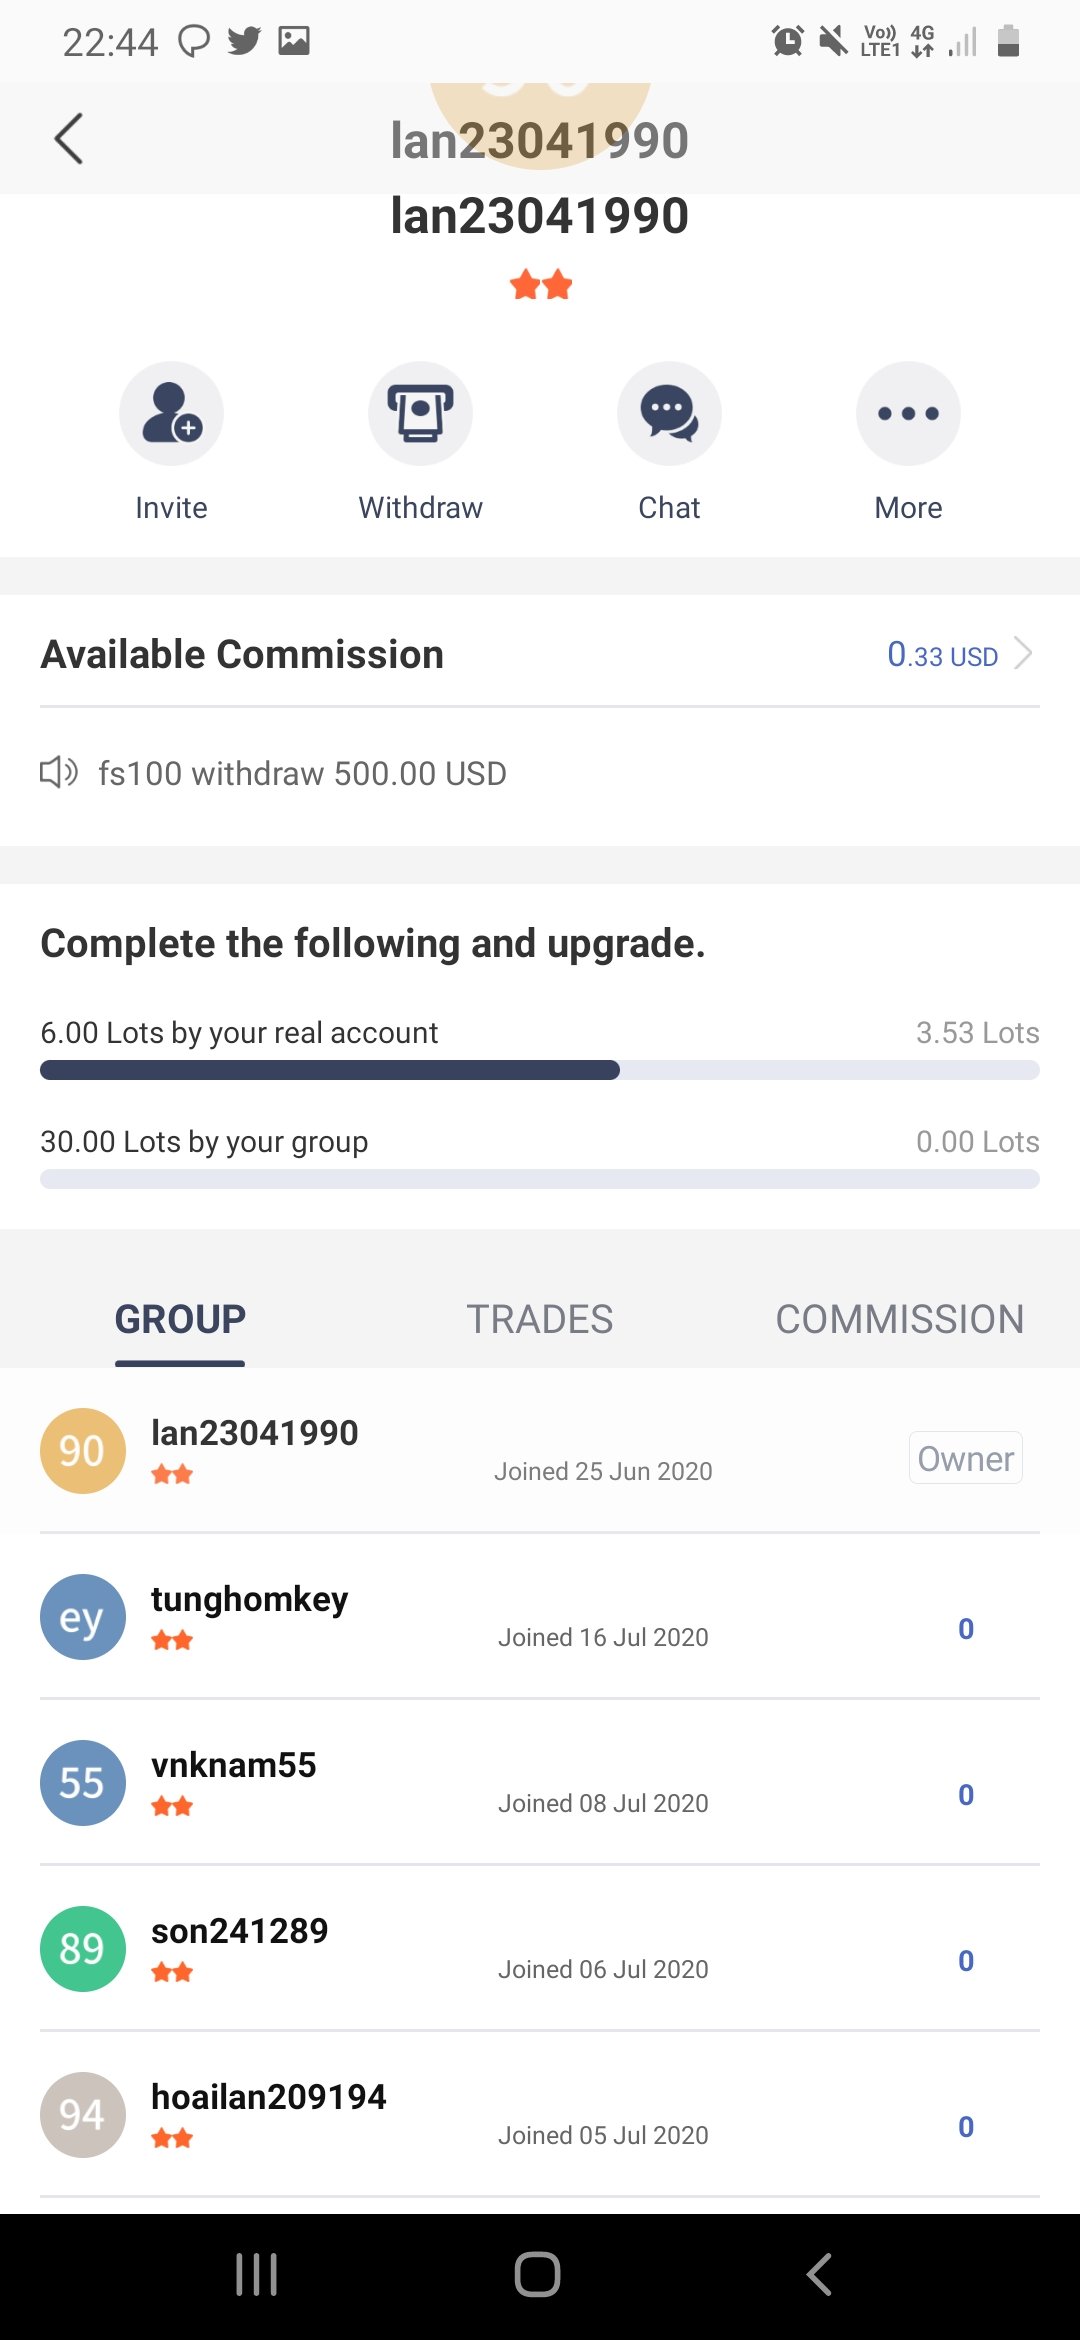1080x2340 pixels.
Task: Open the Withdraw ATM icon
Action: point(420,413)
